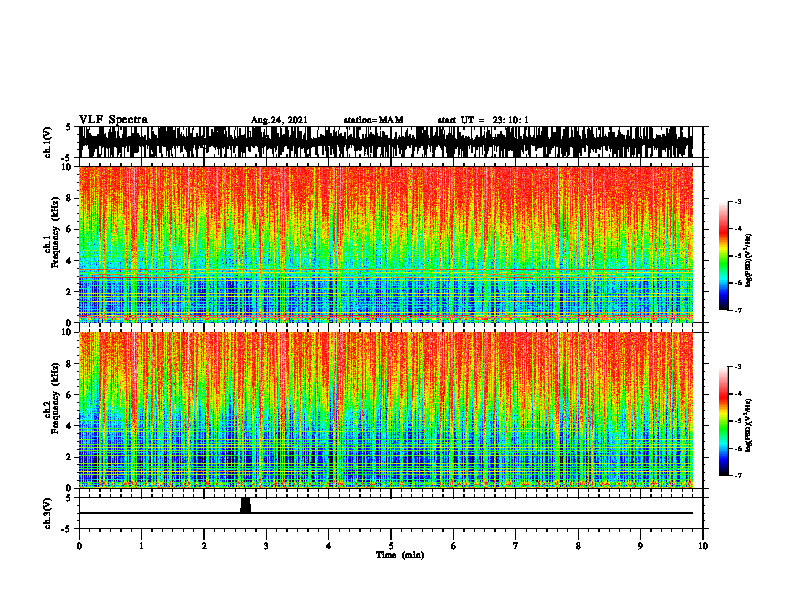This screenshot has height=612, width=792.
Task: Click time-axis tick label "7"
Action: 516,546
